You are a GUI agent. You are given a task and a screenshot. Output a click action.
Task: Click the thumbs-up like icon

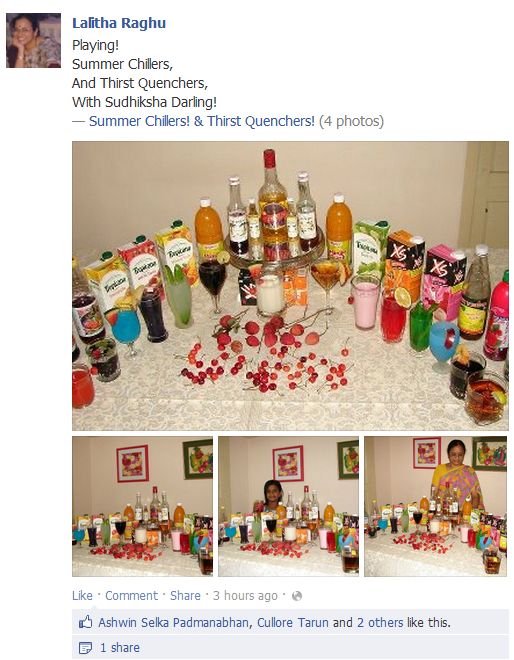[x=85, y=622]
